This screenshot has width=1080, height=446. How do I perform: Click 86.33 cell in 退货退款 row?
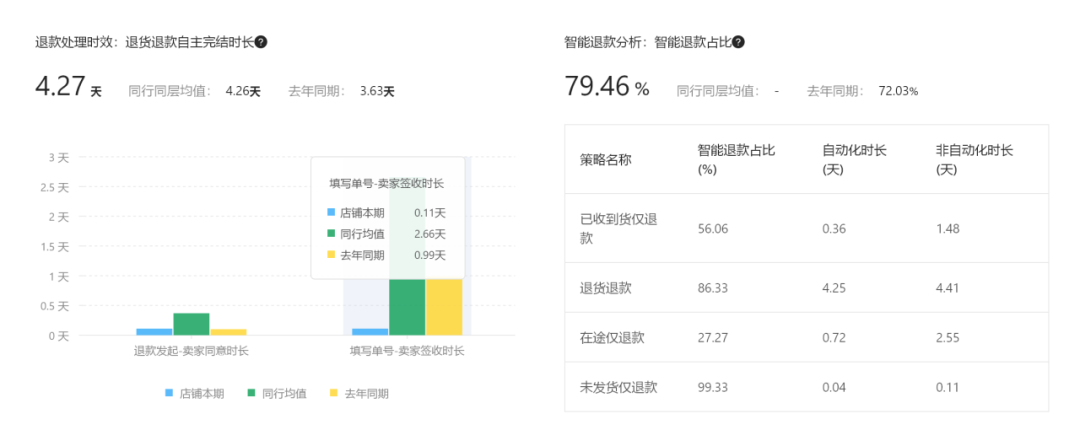point(713,288)
